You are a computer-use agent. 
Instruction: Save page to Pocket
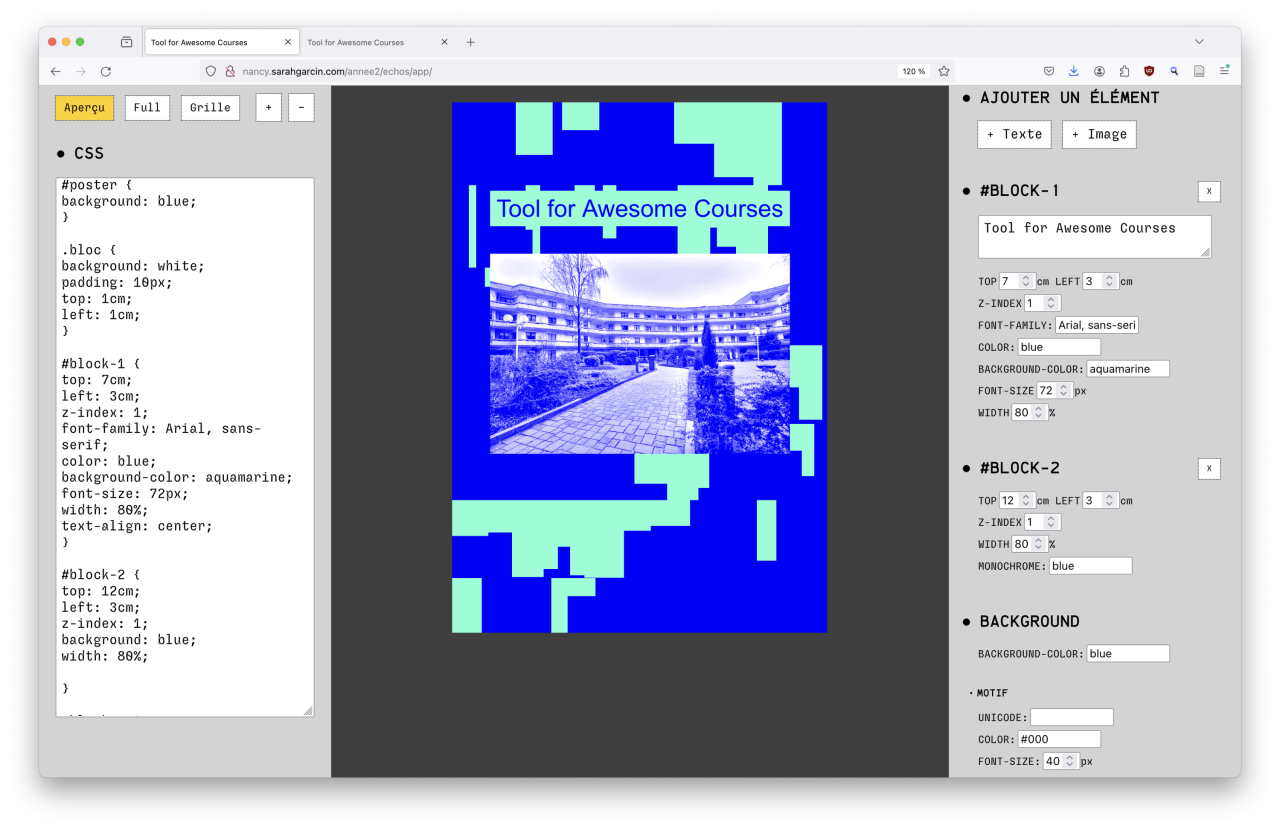pyautogui.click(x=1049, y=71)
